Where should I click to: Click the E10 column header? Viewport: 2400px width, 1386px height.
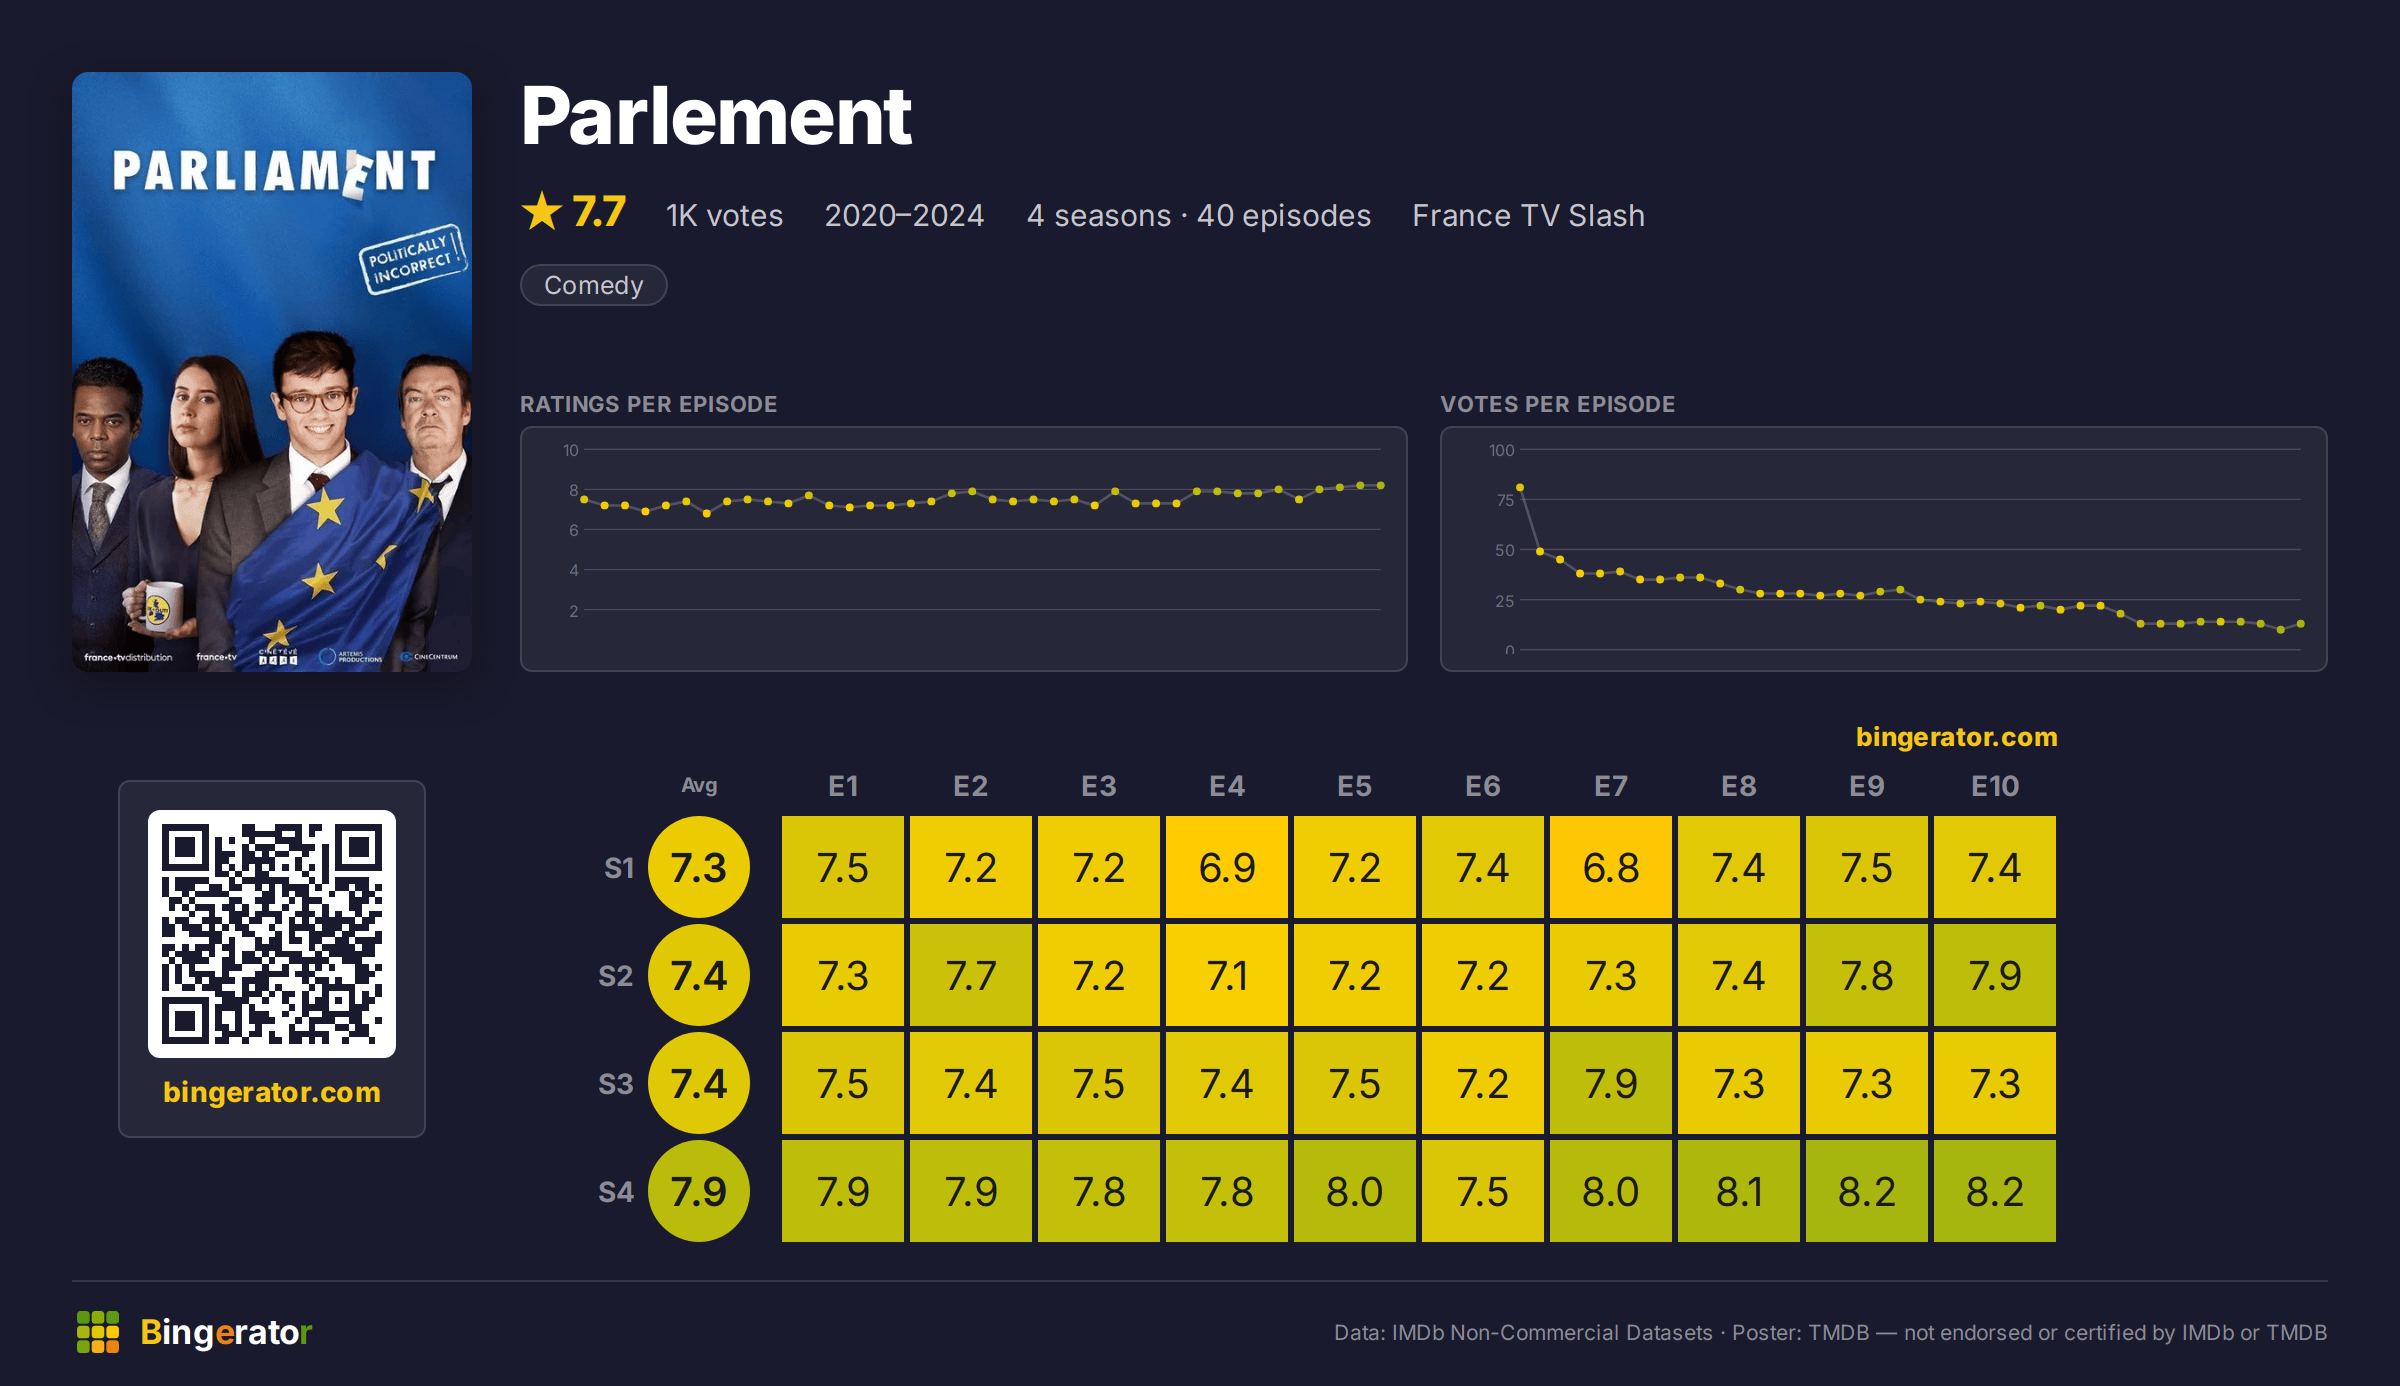click(x=1995, y=786)
